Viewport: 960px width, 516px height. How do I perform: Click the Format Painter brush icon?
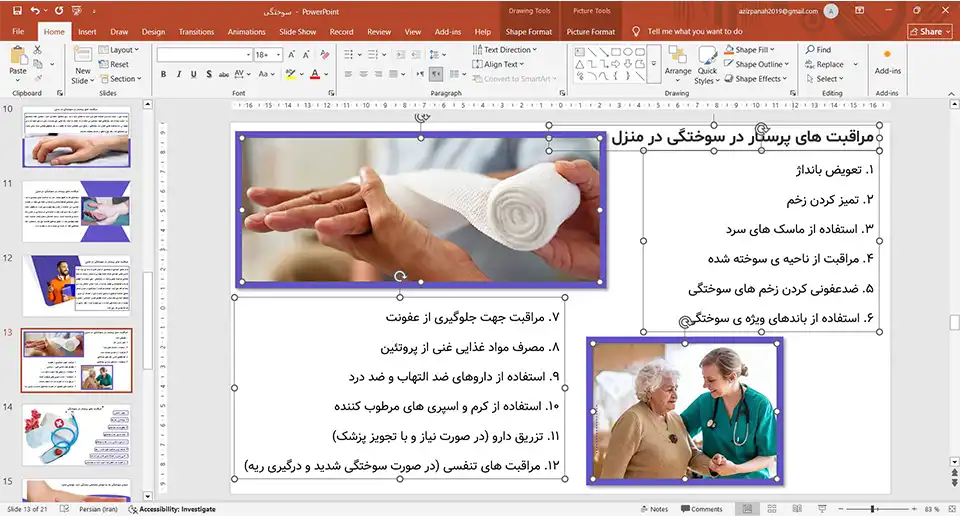point(38,78)
